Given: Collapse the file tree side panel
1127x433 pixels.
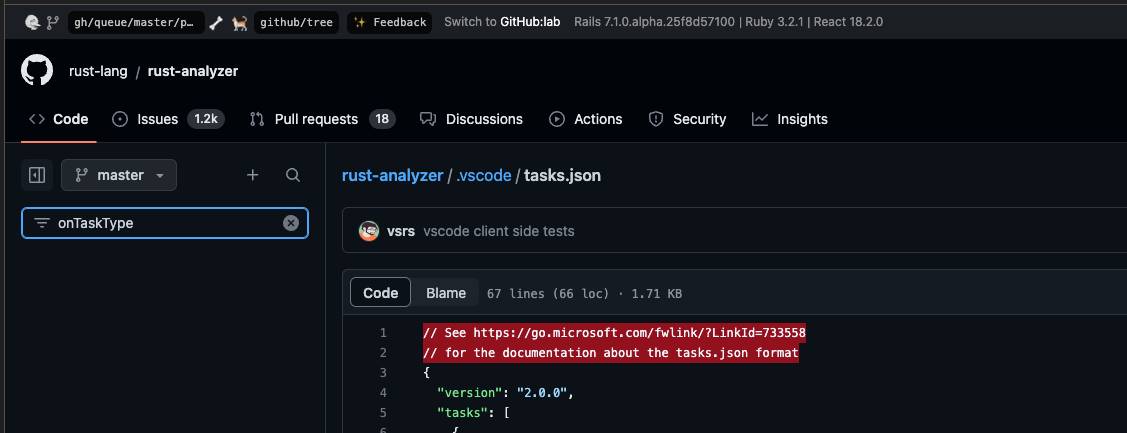Looking at the screenshot, I should pyautogui.click(x=37, y=175).
